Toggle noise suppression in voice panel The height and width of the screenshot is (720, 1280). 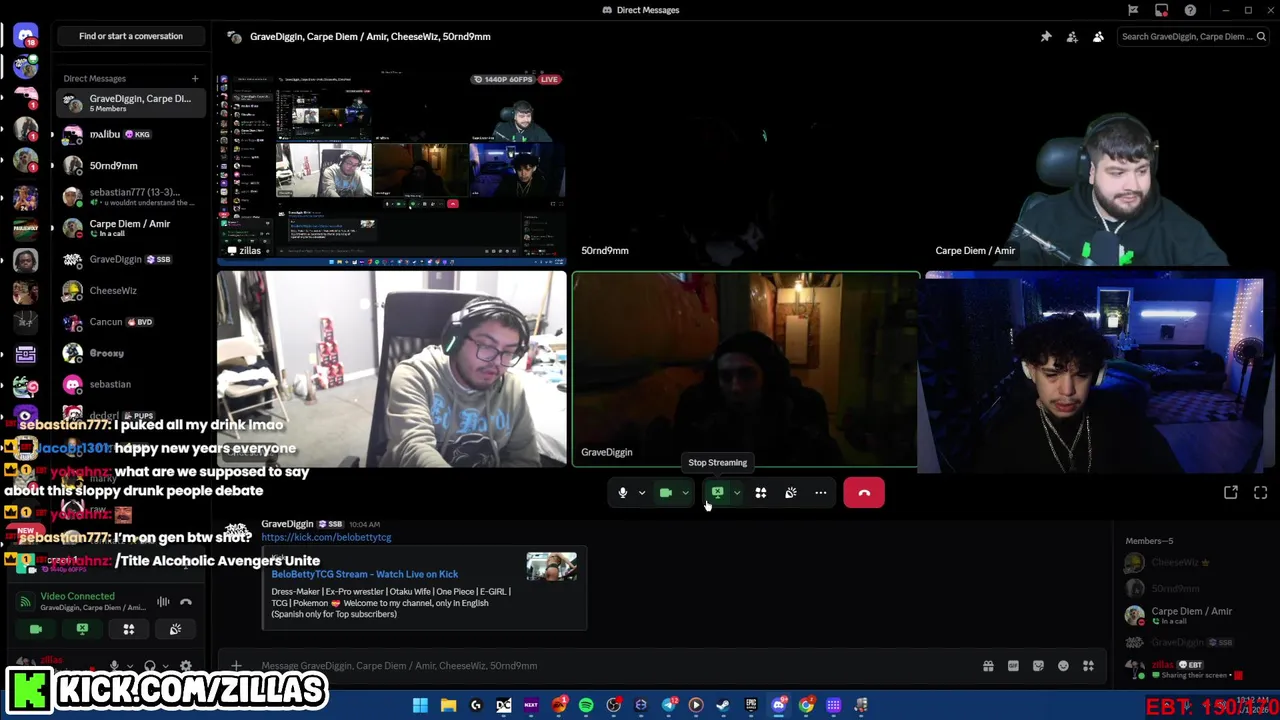pyautogui.click(x=163, y=602)
